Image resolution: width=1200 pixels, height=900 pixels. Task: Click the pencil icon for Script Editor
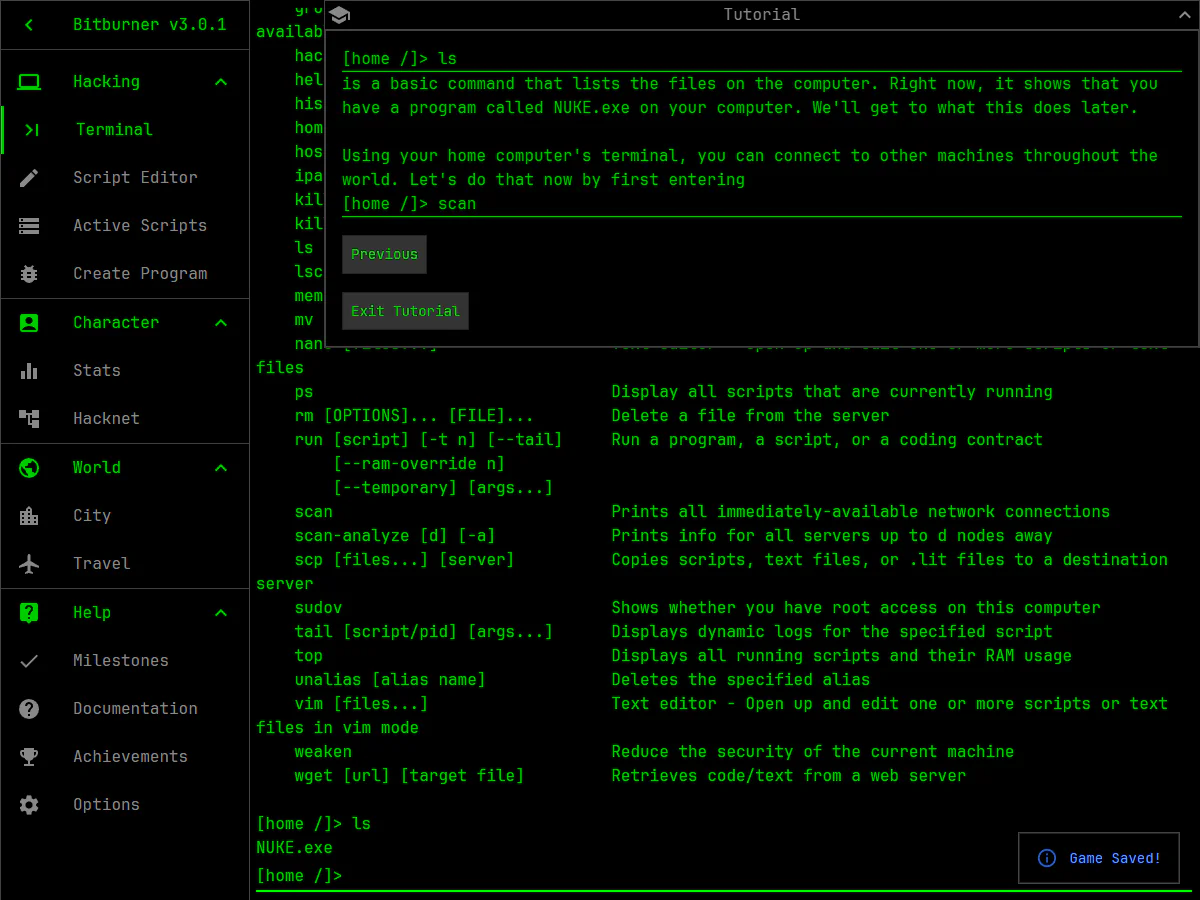[x=29, y=178]
